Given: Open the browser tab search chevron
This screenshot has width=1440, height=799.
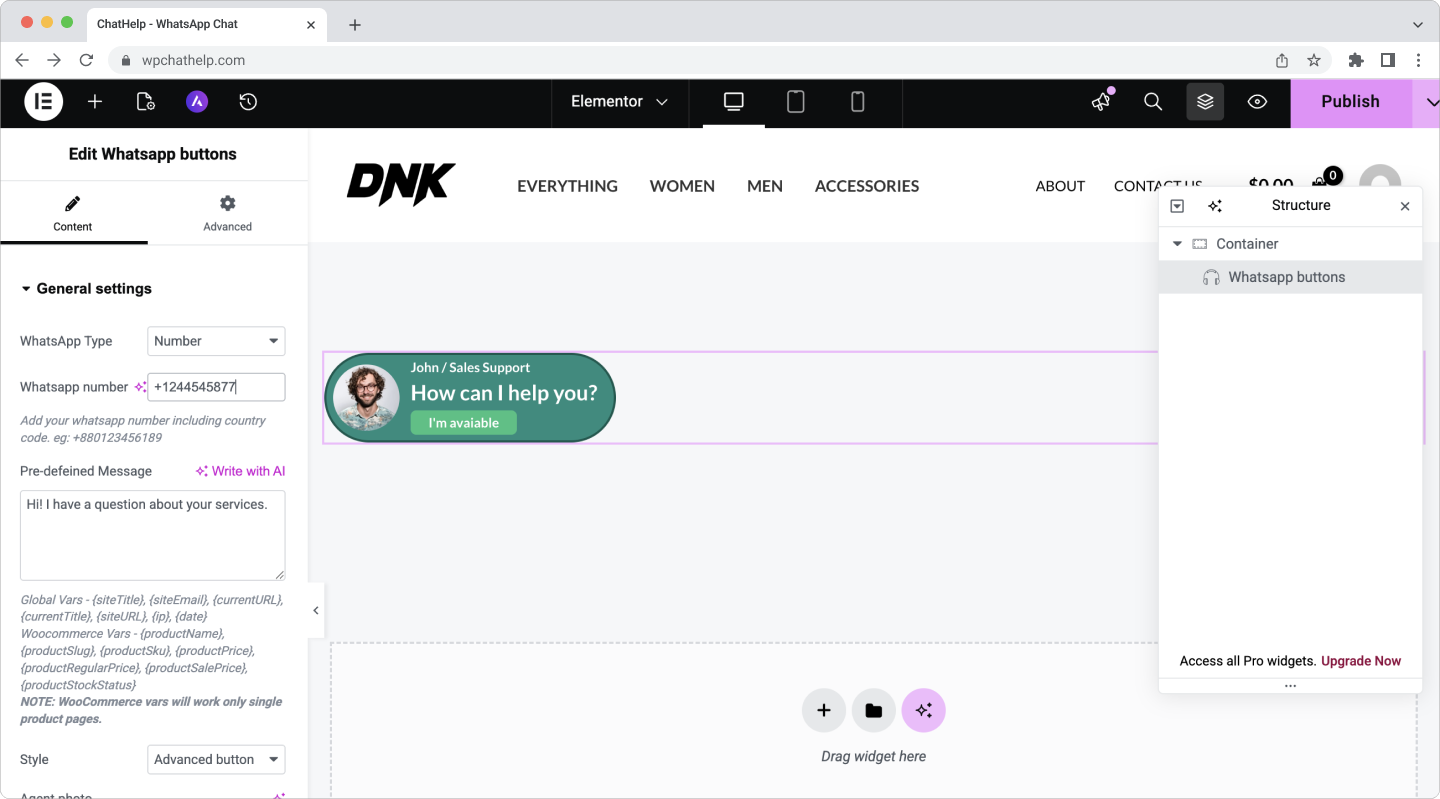Looking at the screenshot, I should (x=1417, y=24).
